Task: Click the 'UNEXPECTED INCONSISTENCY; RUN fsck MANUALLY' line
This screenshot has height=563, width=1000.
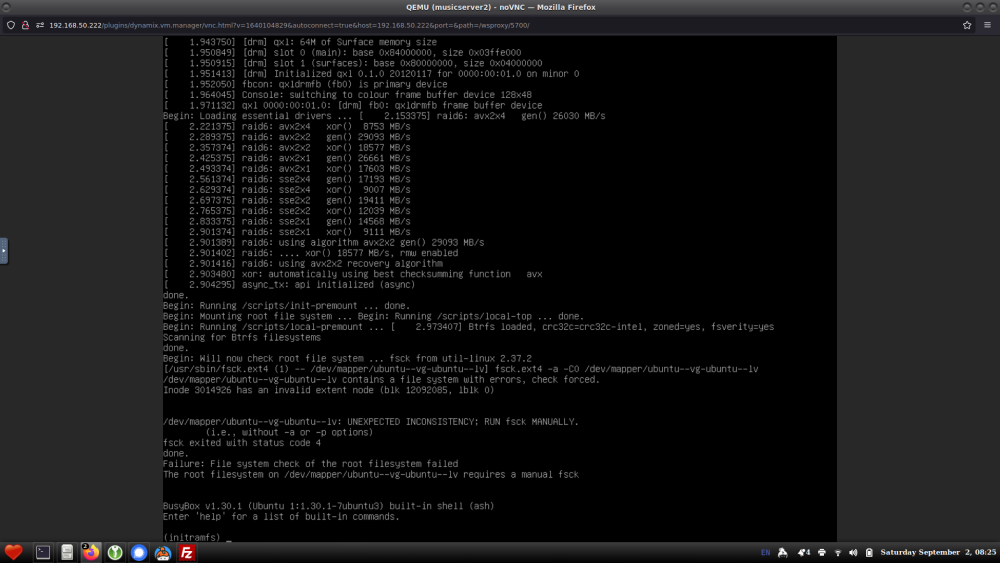Action: tap(371, 421)
